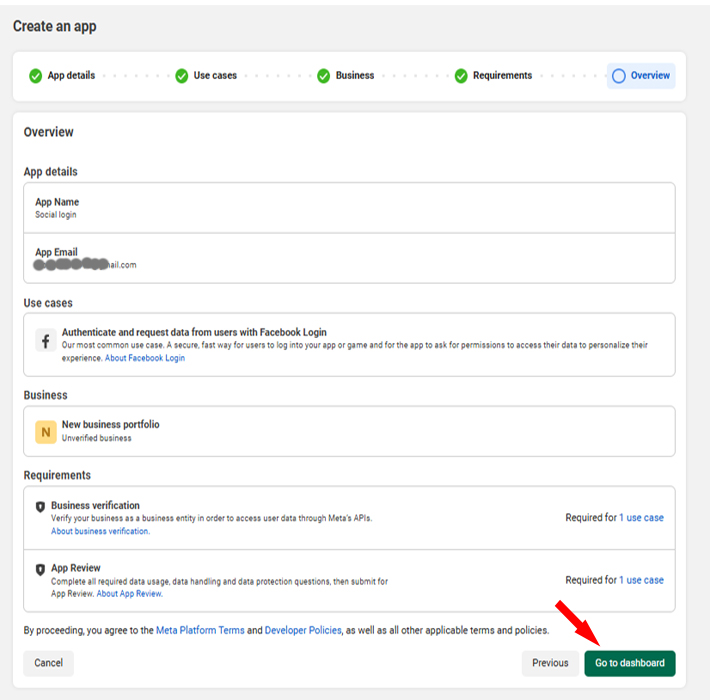Click the Requirements green checkmark icon
Viewport: 710px width, 700px height.
(461, 76)
